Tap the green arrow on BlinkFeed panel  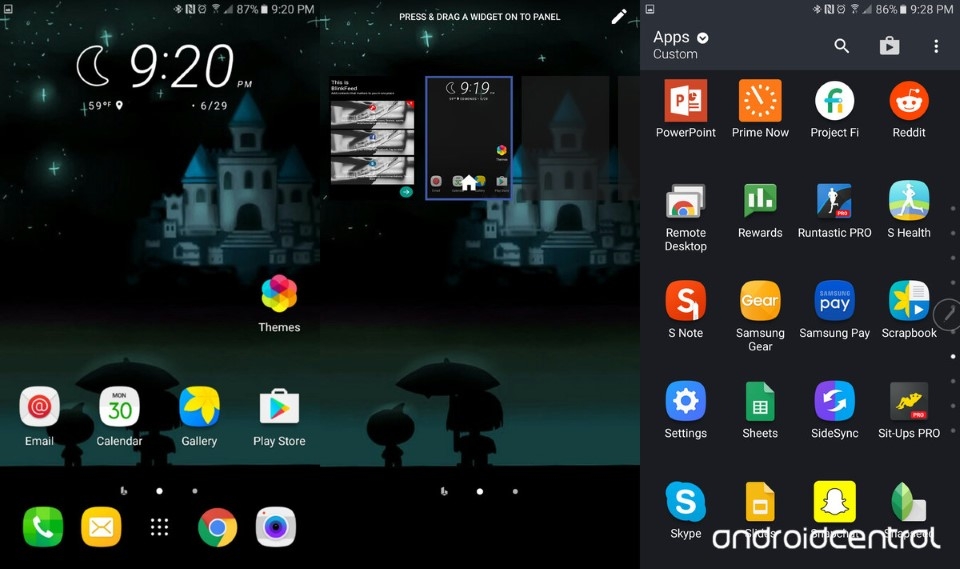pyautogui.click(x=406, y=192)
